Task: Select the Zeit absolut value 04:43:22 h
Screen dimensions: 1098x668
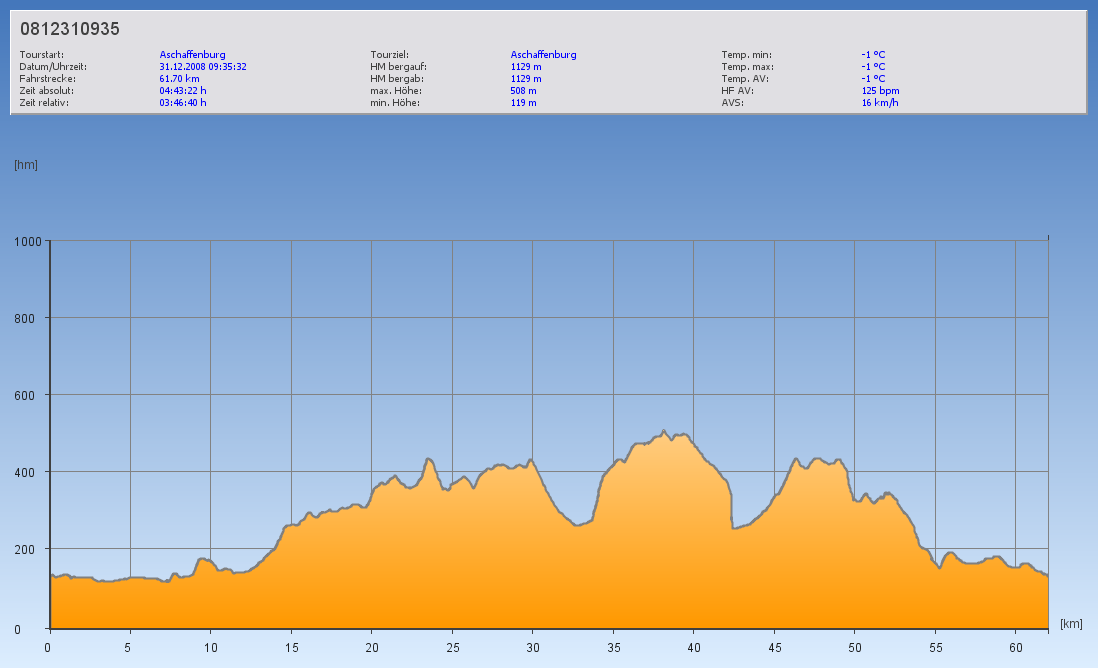Action: click(x=183, y=90)
